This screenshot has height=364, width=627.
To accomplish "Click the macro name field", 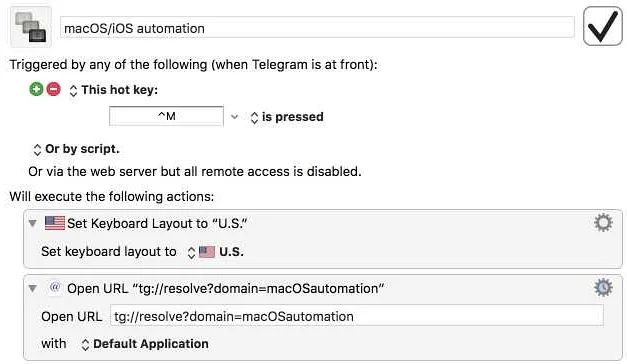I will click(x=317, y=28).
